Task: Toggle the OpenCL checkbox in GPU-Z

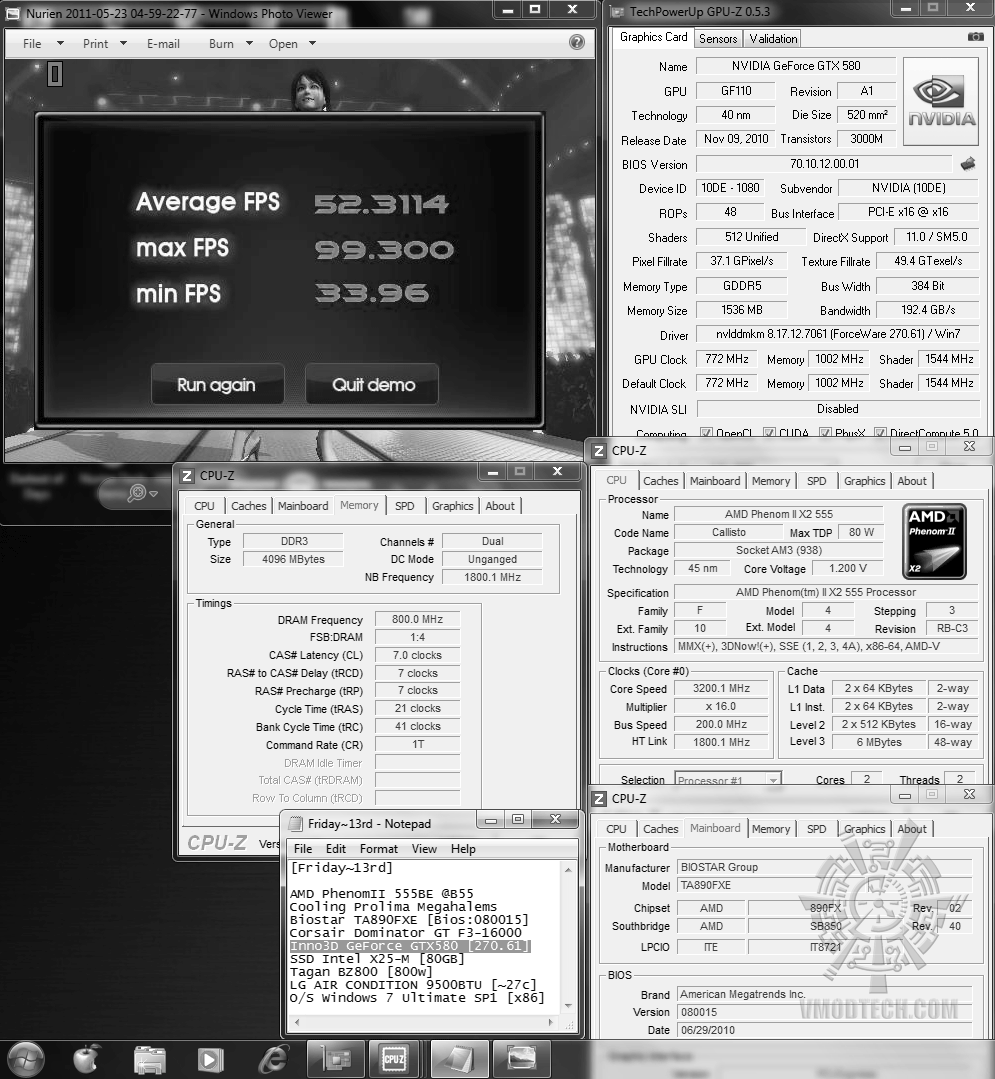Action: (705, 433)
